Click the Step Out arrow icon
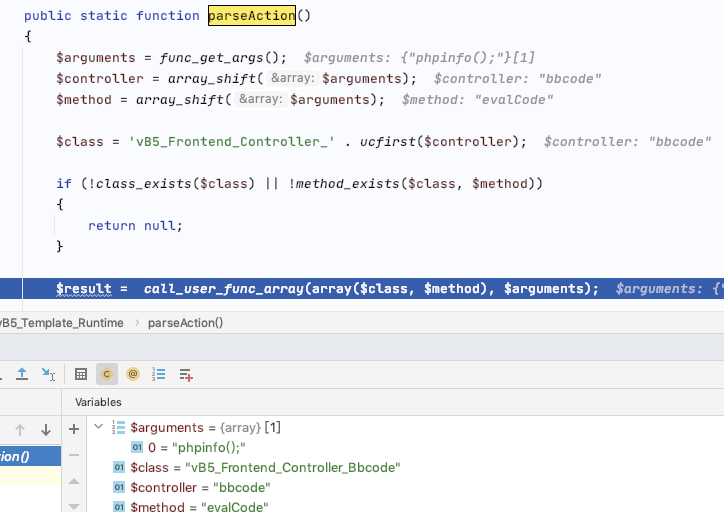The image size is (724, 512). 22,374
